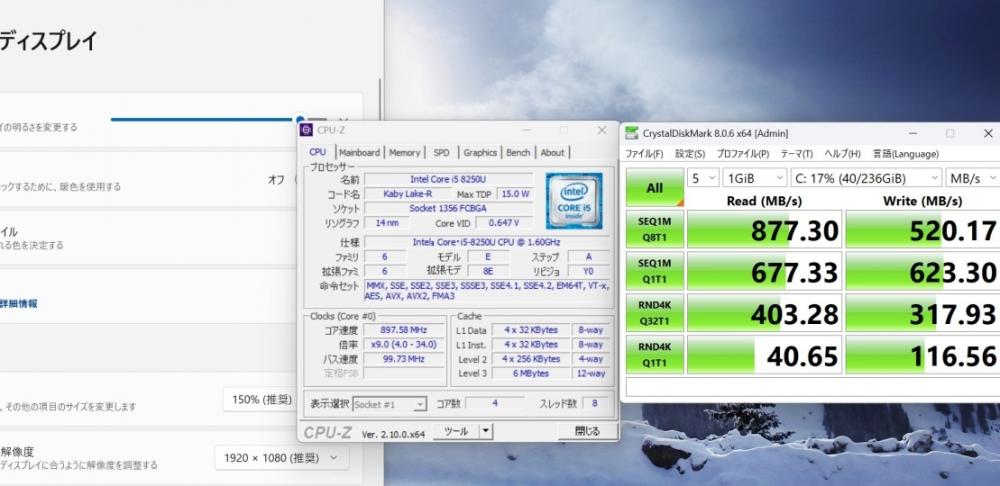Open the Socket #1 selection dropdown
Image resolution: width=1000 pixels, height=486 pixels.
[x=390, y=404]
